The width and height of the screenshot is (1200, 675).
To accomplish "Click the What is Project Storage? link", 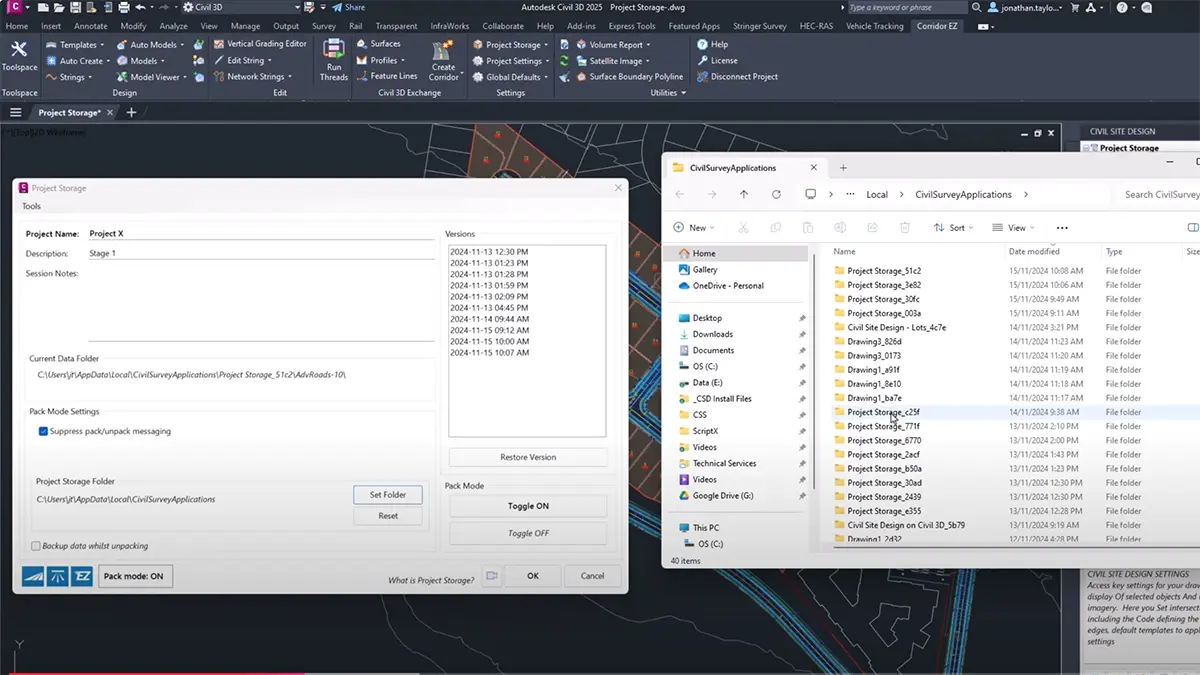I will tap(431, 580).
